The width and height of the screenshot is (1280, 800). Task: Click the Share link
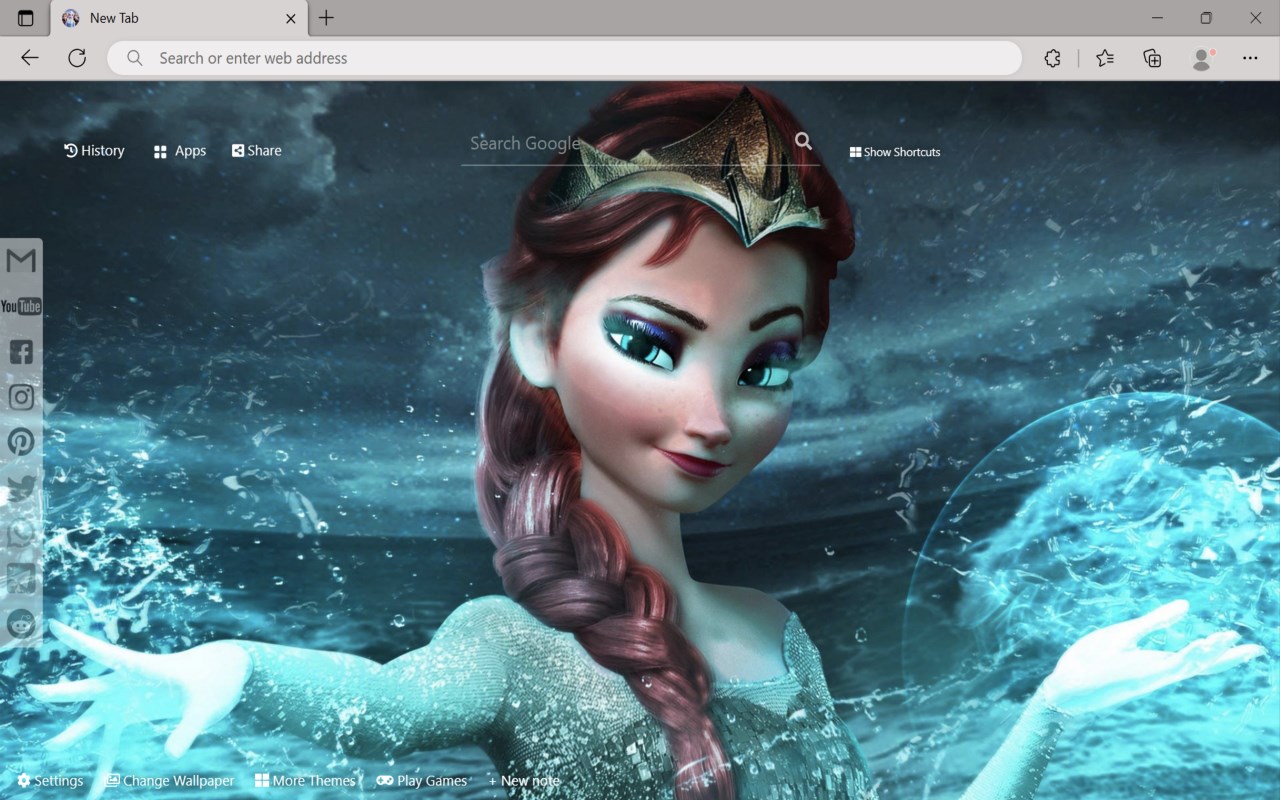point(256,151)
